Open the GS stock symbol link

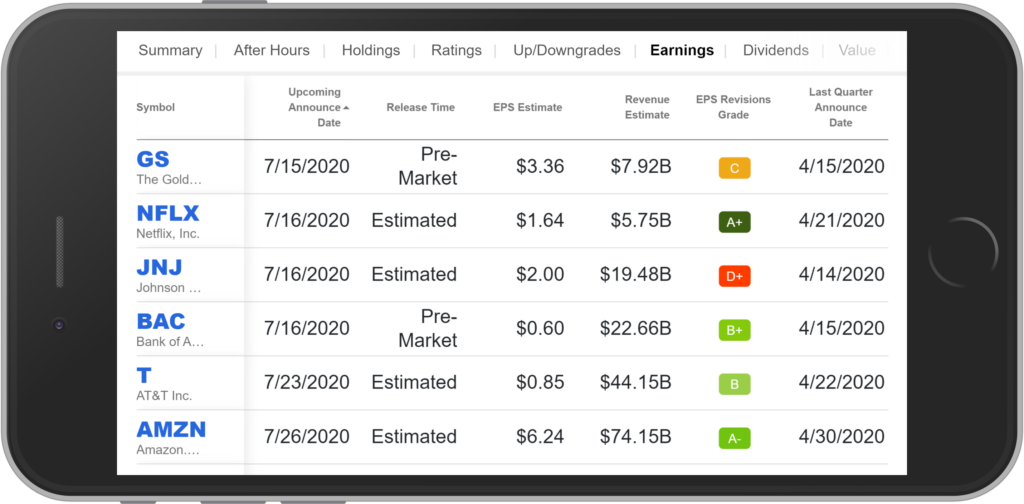click(x=153, y=159)
